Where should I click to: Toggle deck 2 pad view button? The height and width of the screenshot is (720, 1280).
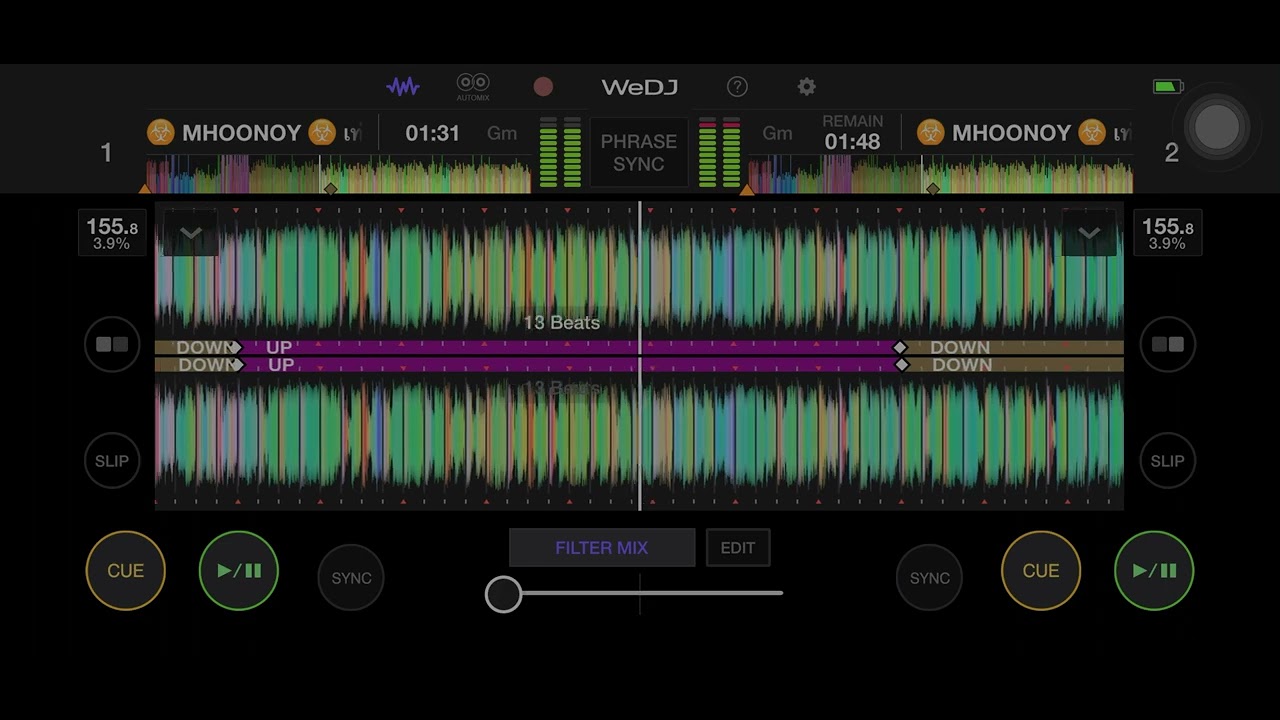pyautogui.click(x=1167, y=344)
